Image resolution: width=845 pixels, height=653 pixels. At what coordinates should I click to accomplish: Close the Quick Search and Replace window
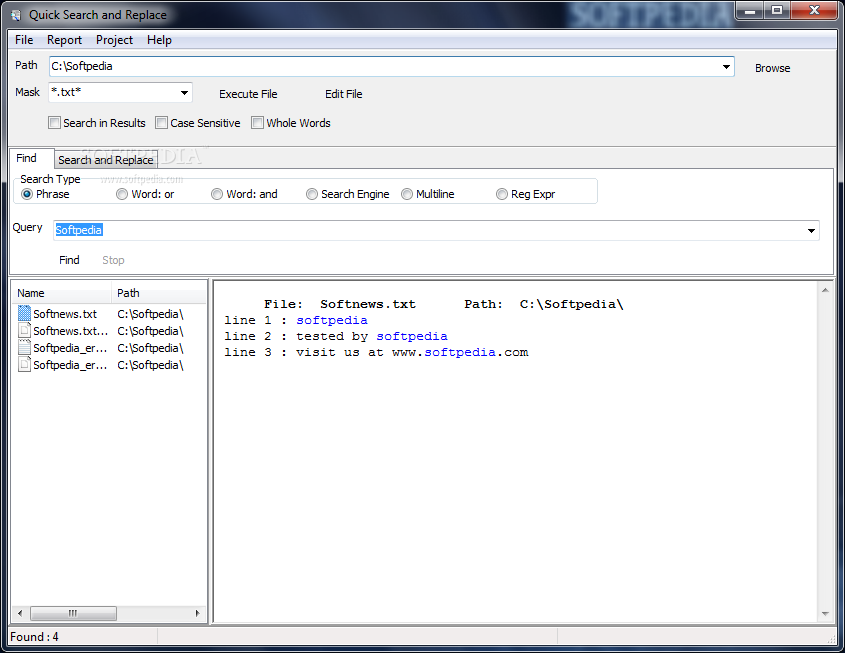(x=814, y=11)
